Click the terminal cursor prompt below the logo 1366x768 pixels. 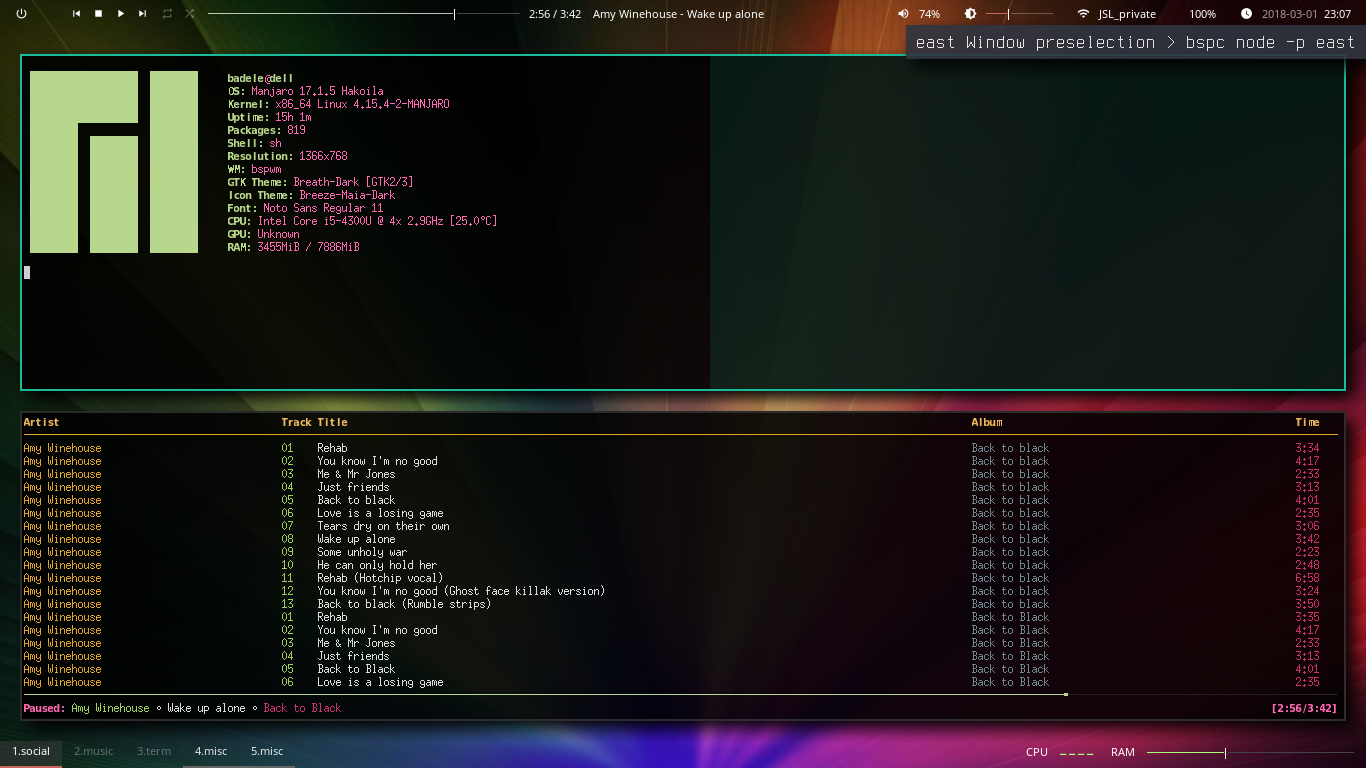pos(27,272)
